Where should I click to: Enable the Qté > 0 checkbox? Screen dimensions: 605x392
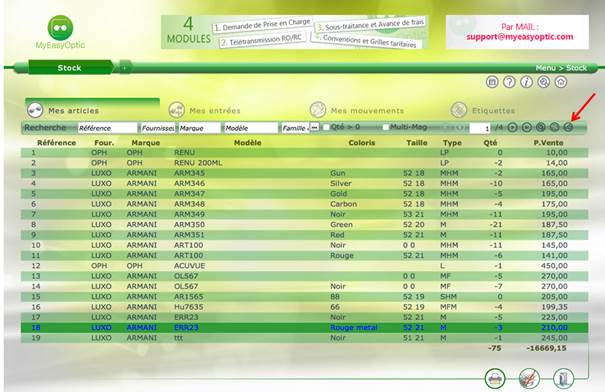[326, 127]
